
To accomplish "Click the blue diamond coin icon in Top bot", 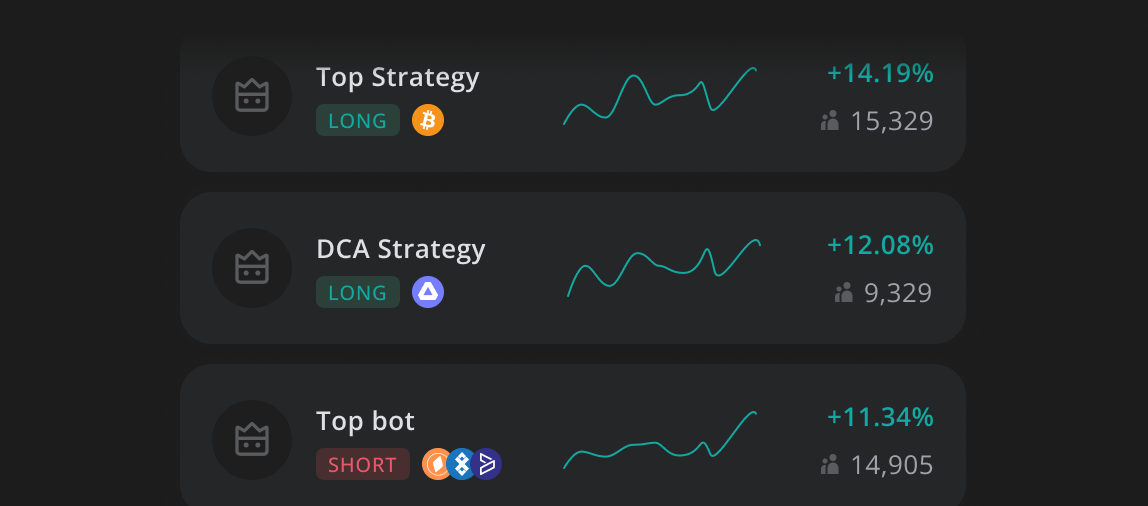I will tap(461, 464).
